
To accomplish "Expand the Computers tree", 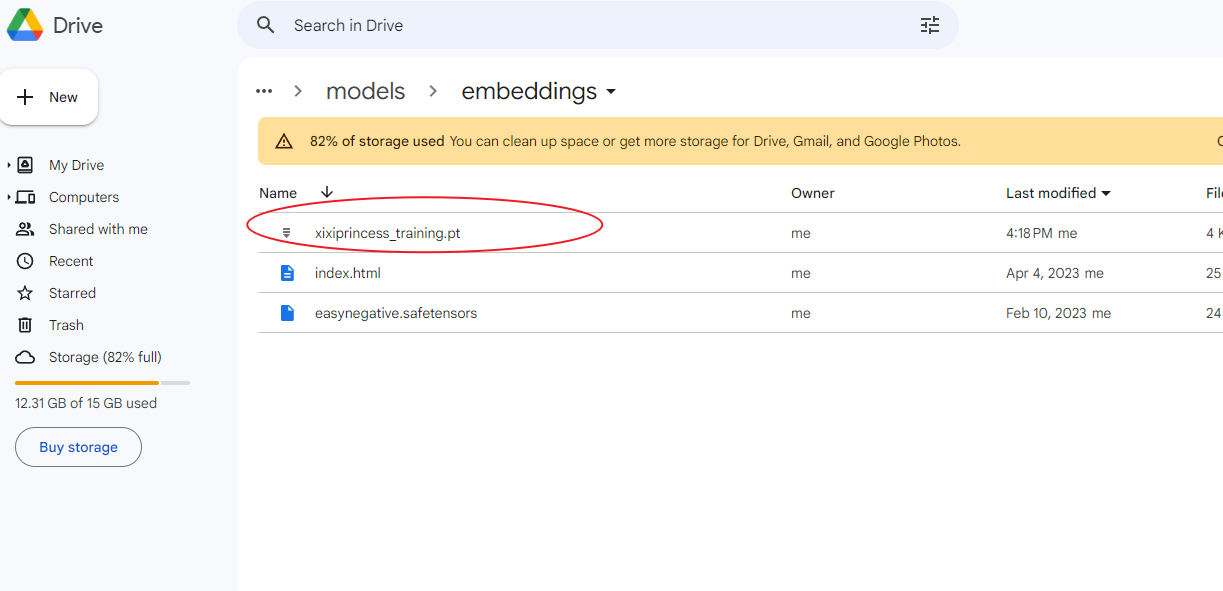I will point(9,197).
